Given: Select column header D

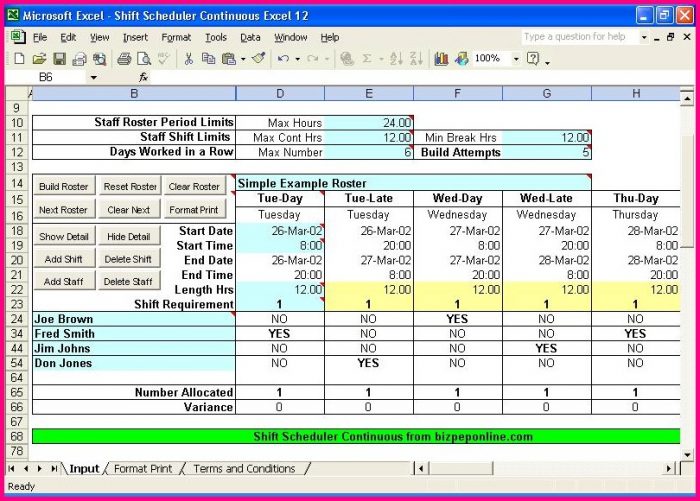Looking at the screenshot, I should [280, 93].
